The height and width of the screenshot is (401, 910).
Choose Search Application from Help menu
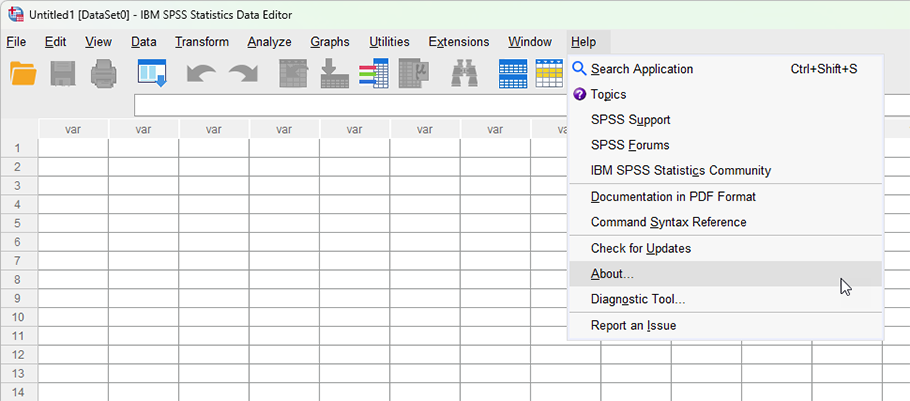(725, 69)
